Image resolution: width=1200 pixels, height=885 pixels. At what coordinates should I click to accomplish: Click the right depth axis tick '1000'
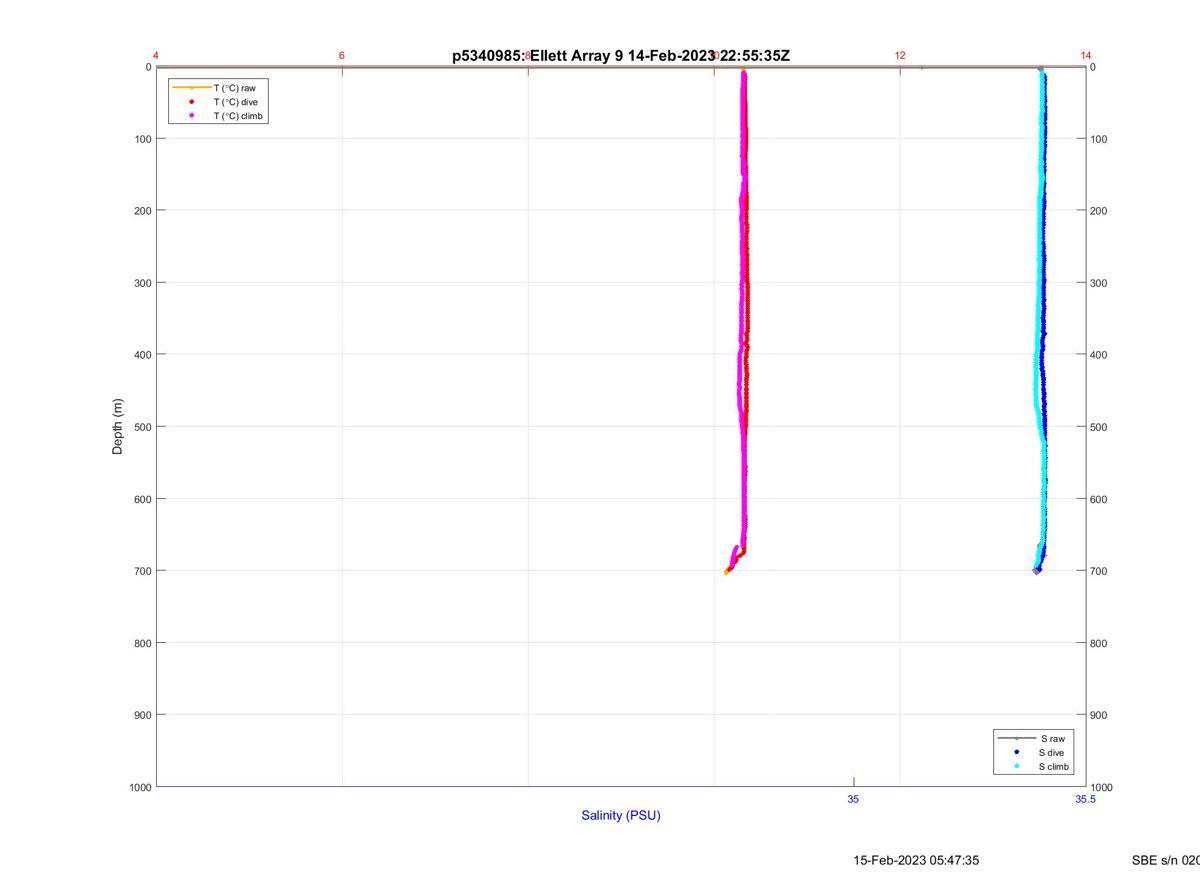click(x=1101, y=787)
